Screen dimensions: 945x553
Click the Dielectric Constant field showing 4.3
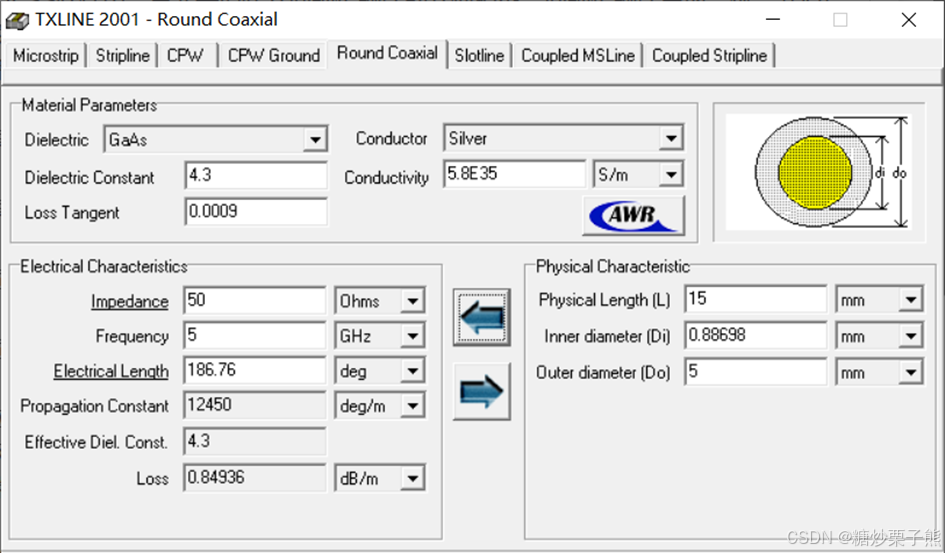click(x=256, y=176)
